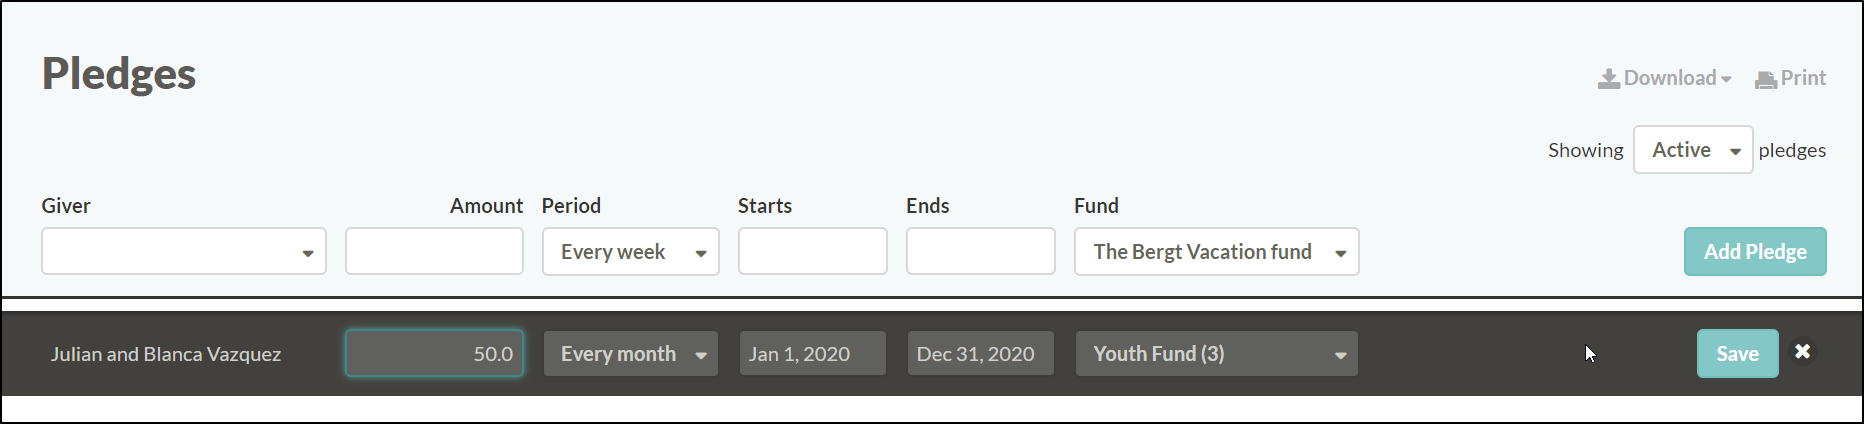Open The Bergt Vacation fund dropdown

point(1216,252)
